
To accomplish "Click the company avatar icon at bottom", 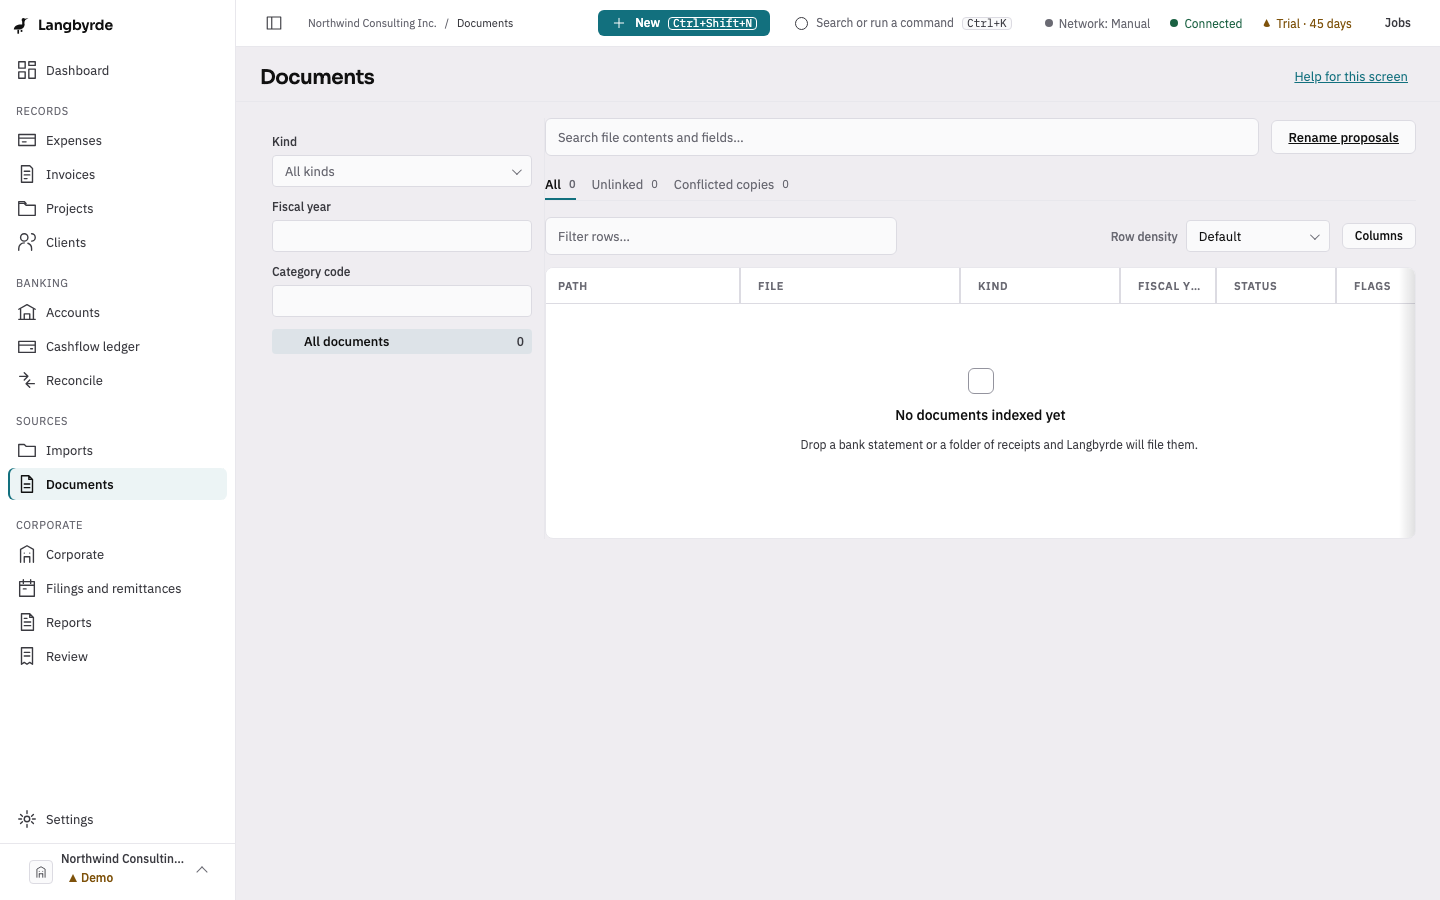I will click(41, 872).
